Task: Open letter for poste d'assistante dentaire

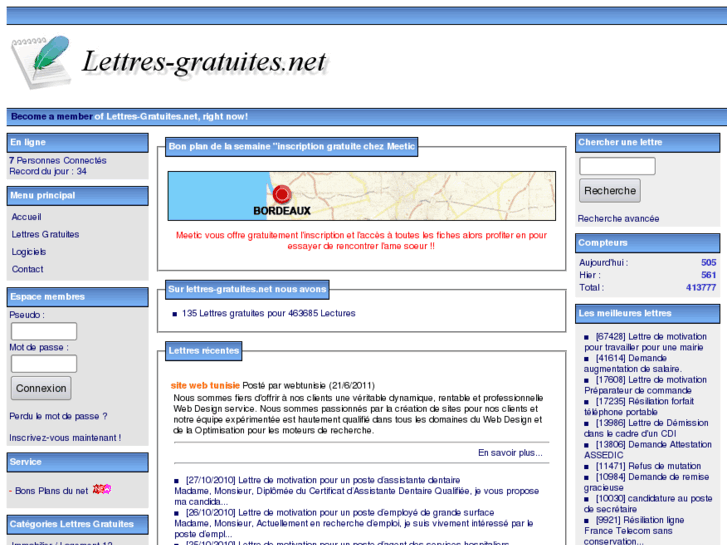Action: pos(323,480)
